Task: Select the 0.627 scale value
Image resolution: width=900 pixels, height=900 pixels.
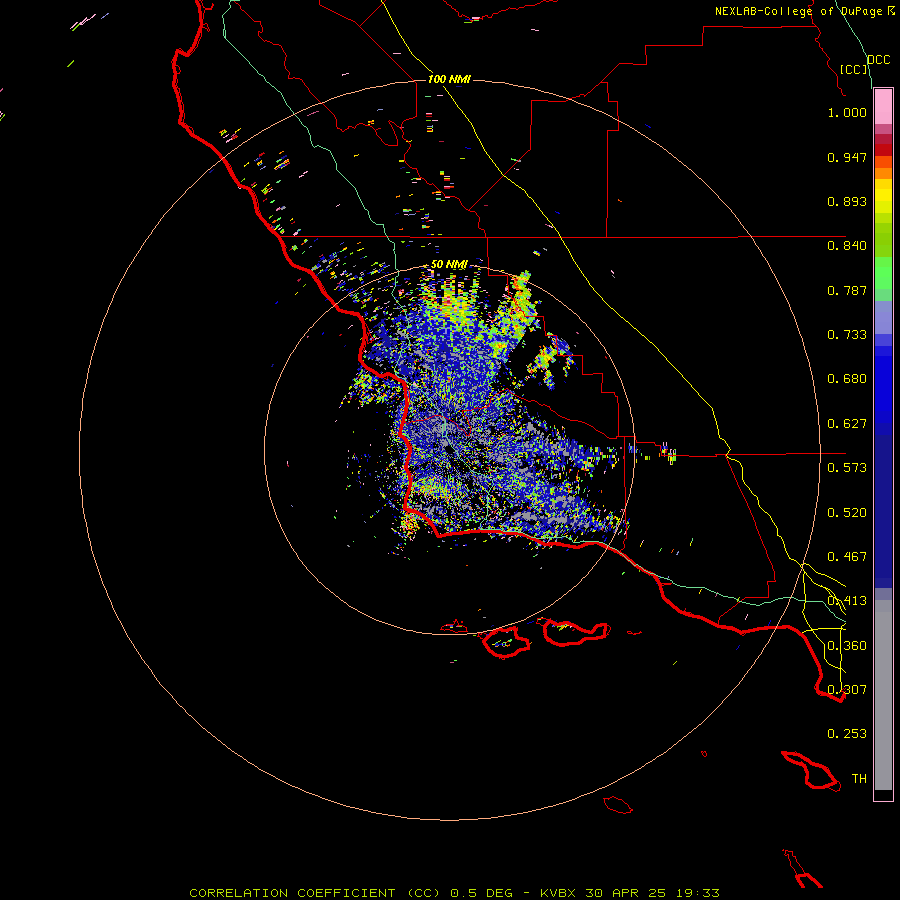Action: tap(847, 424)
